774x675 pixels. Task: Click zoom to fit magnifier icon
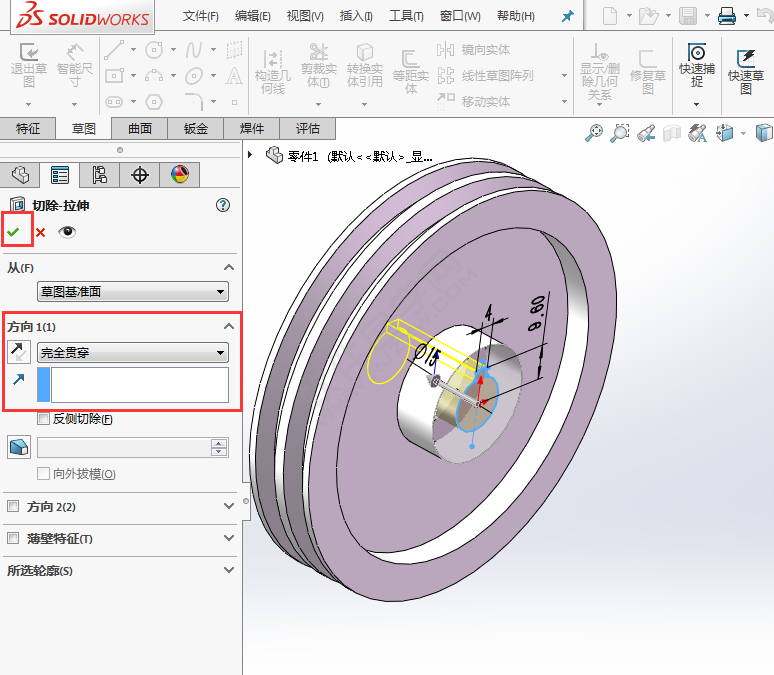click(594, 133)
